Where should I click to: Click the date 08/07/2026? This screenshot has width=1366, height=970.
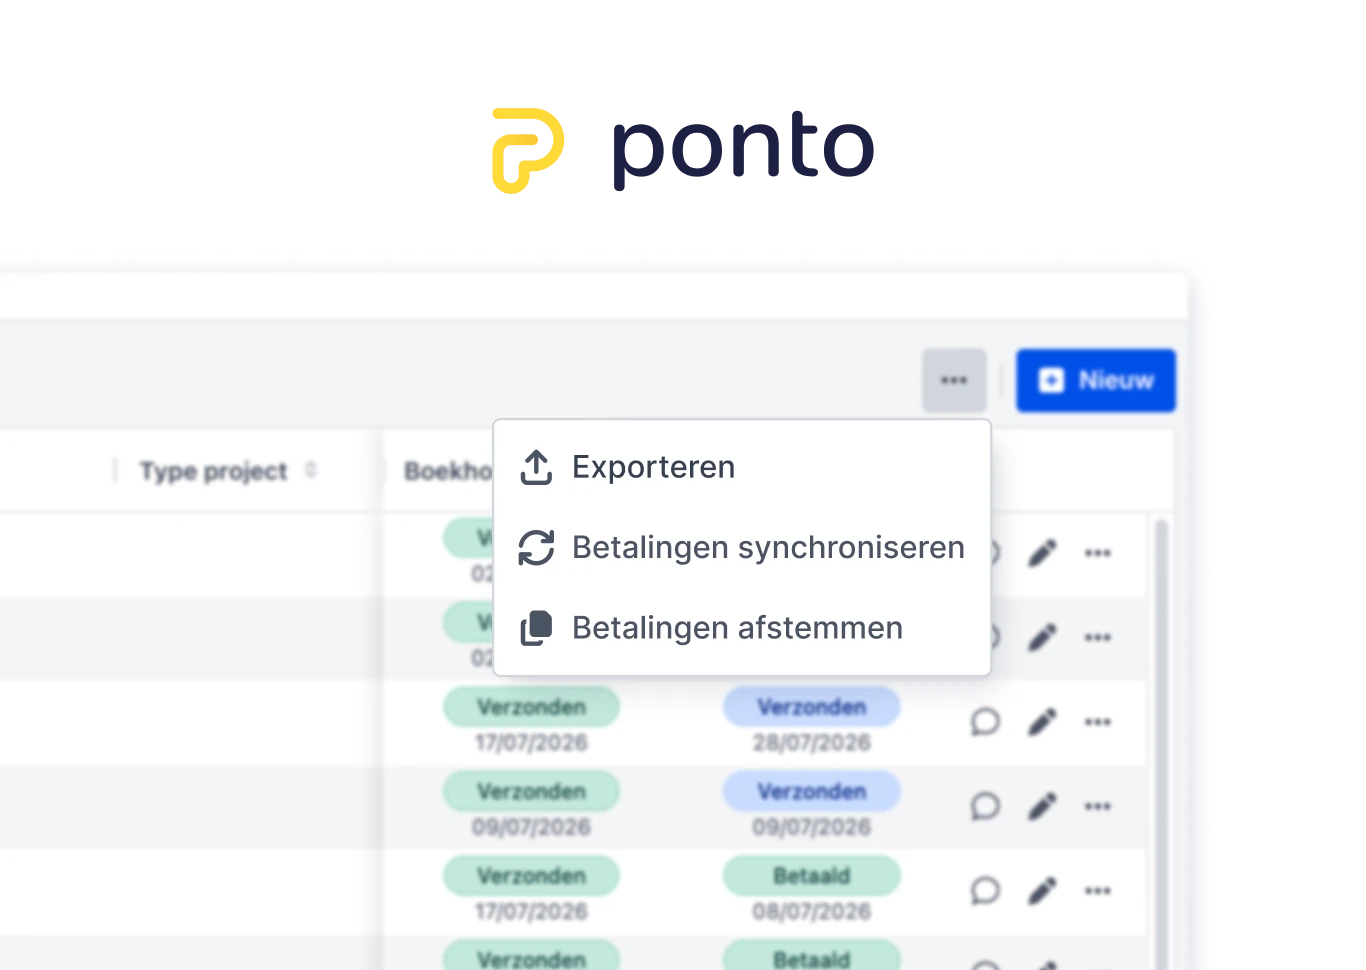(811, 912)
